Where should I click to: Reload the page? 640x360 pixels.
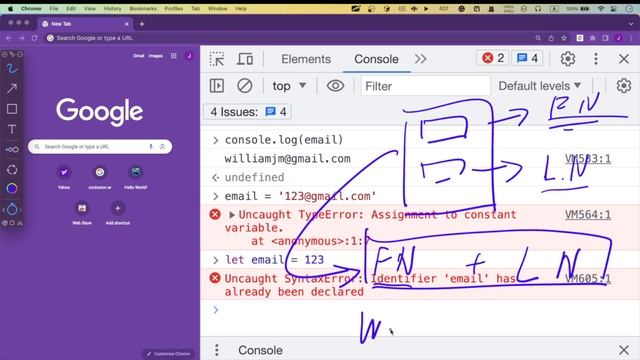[34, 38]
